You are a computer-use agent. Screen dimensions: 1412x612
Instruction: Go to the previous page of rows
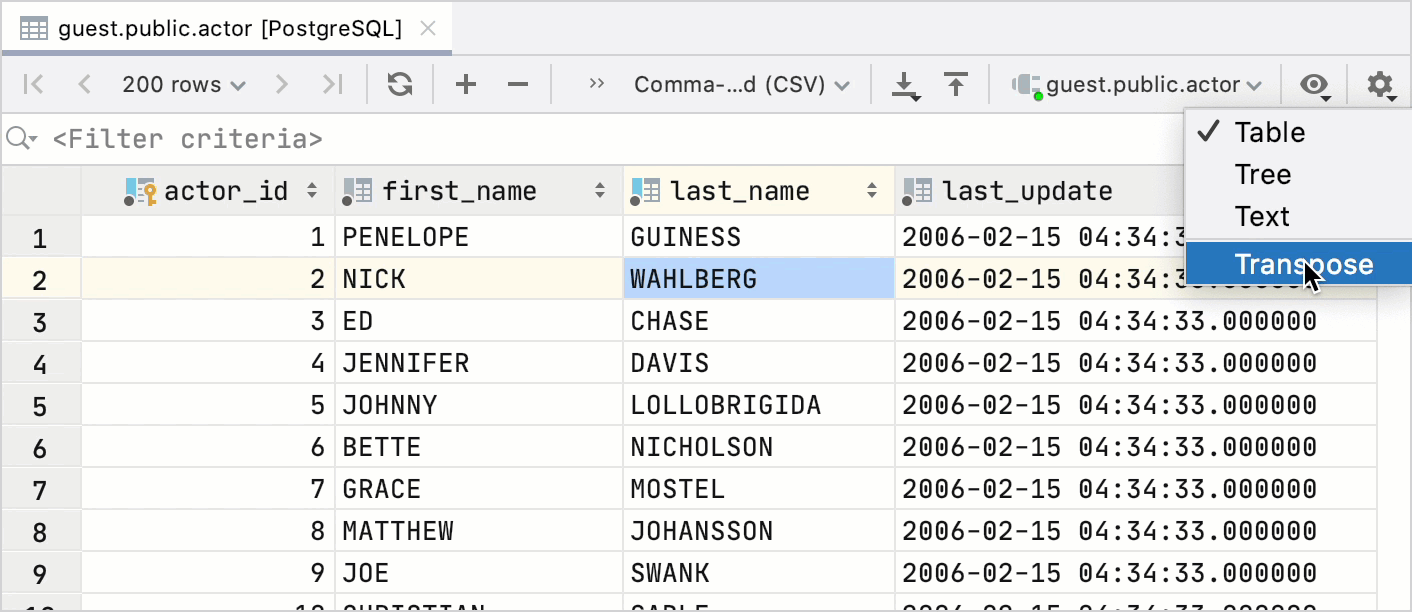[84, 84]
